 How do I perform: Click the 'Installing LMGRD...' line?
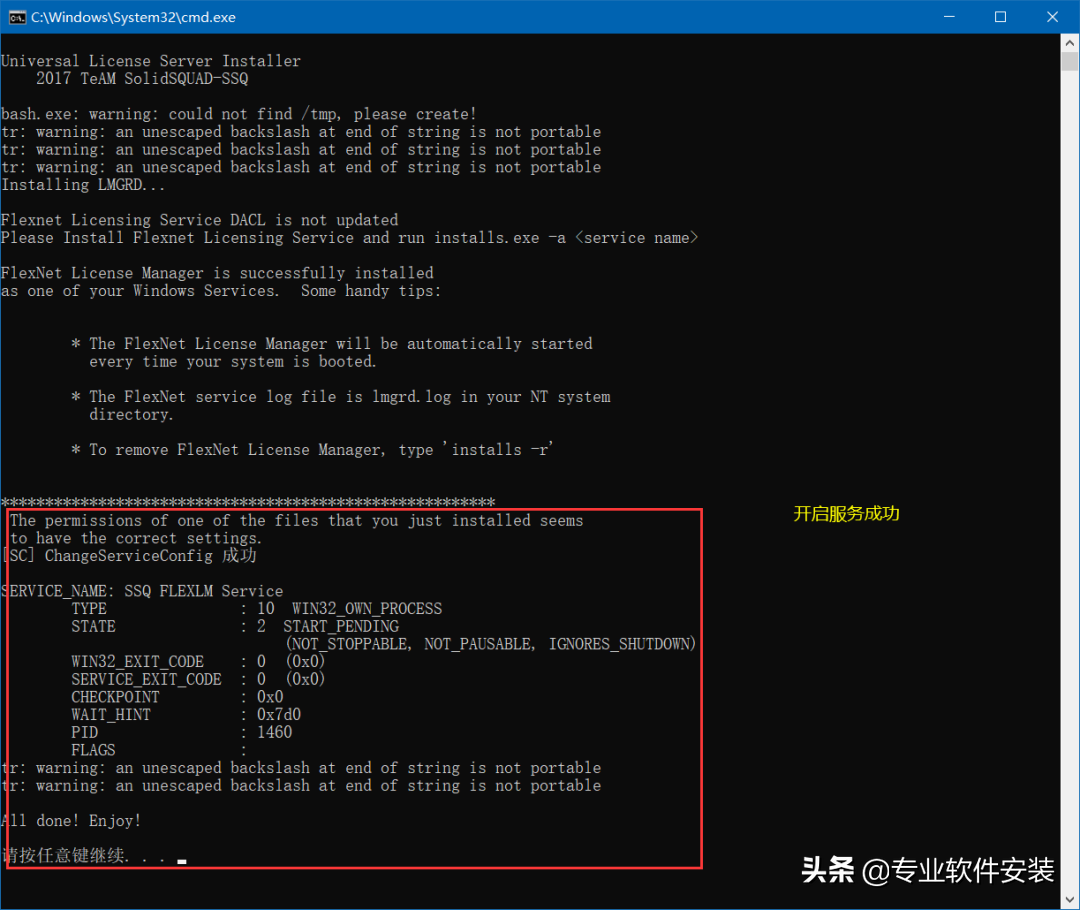point(83,185)
